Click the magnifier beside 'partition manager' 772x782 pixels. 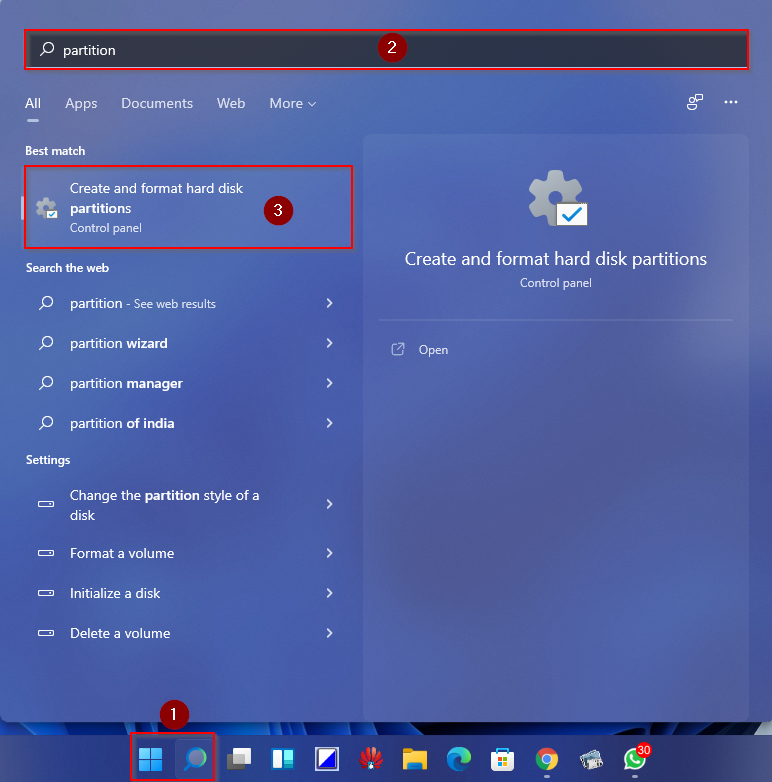[46, 383]
